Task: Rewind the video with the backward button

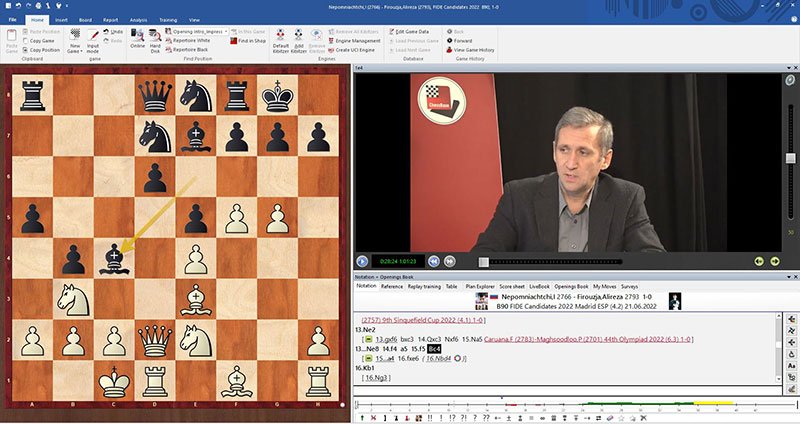Action: pos(435,261)
